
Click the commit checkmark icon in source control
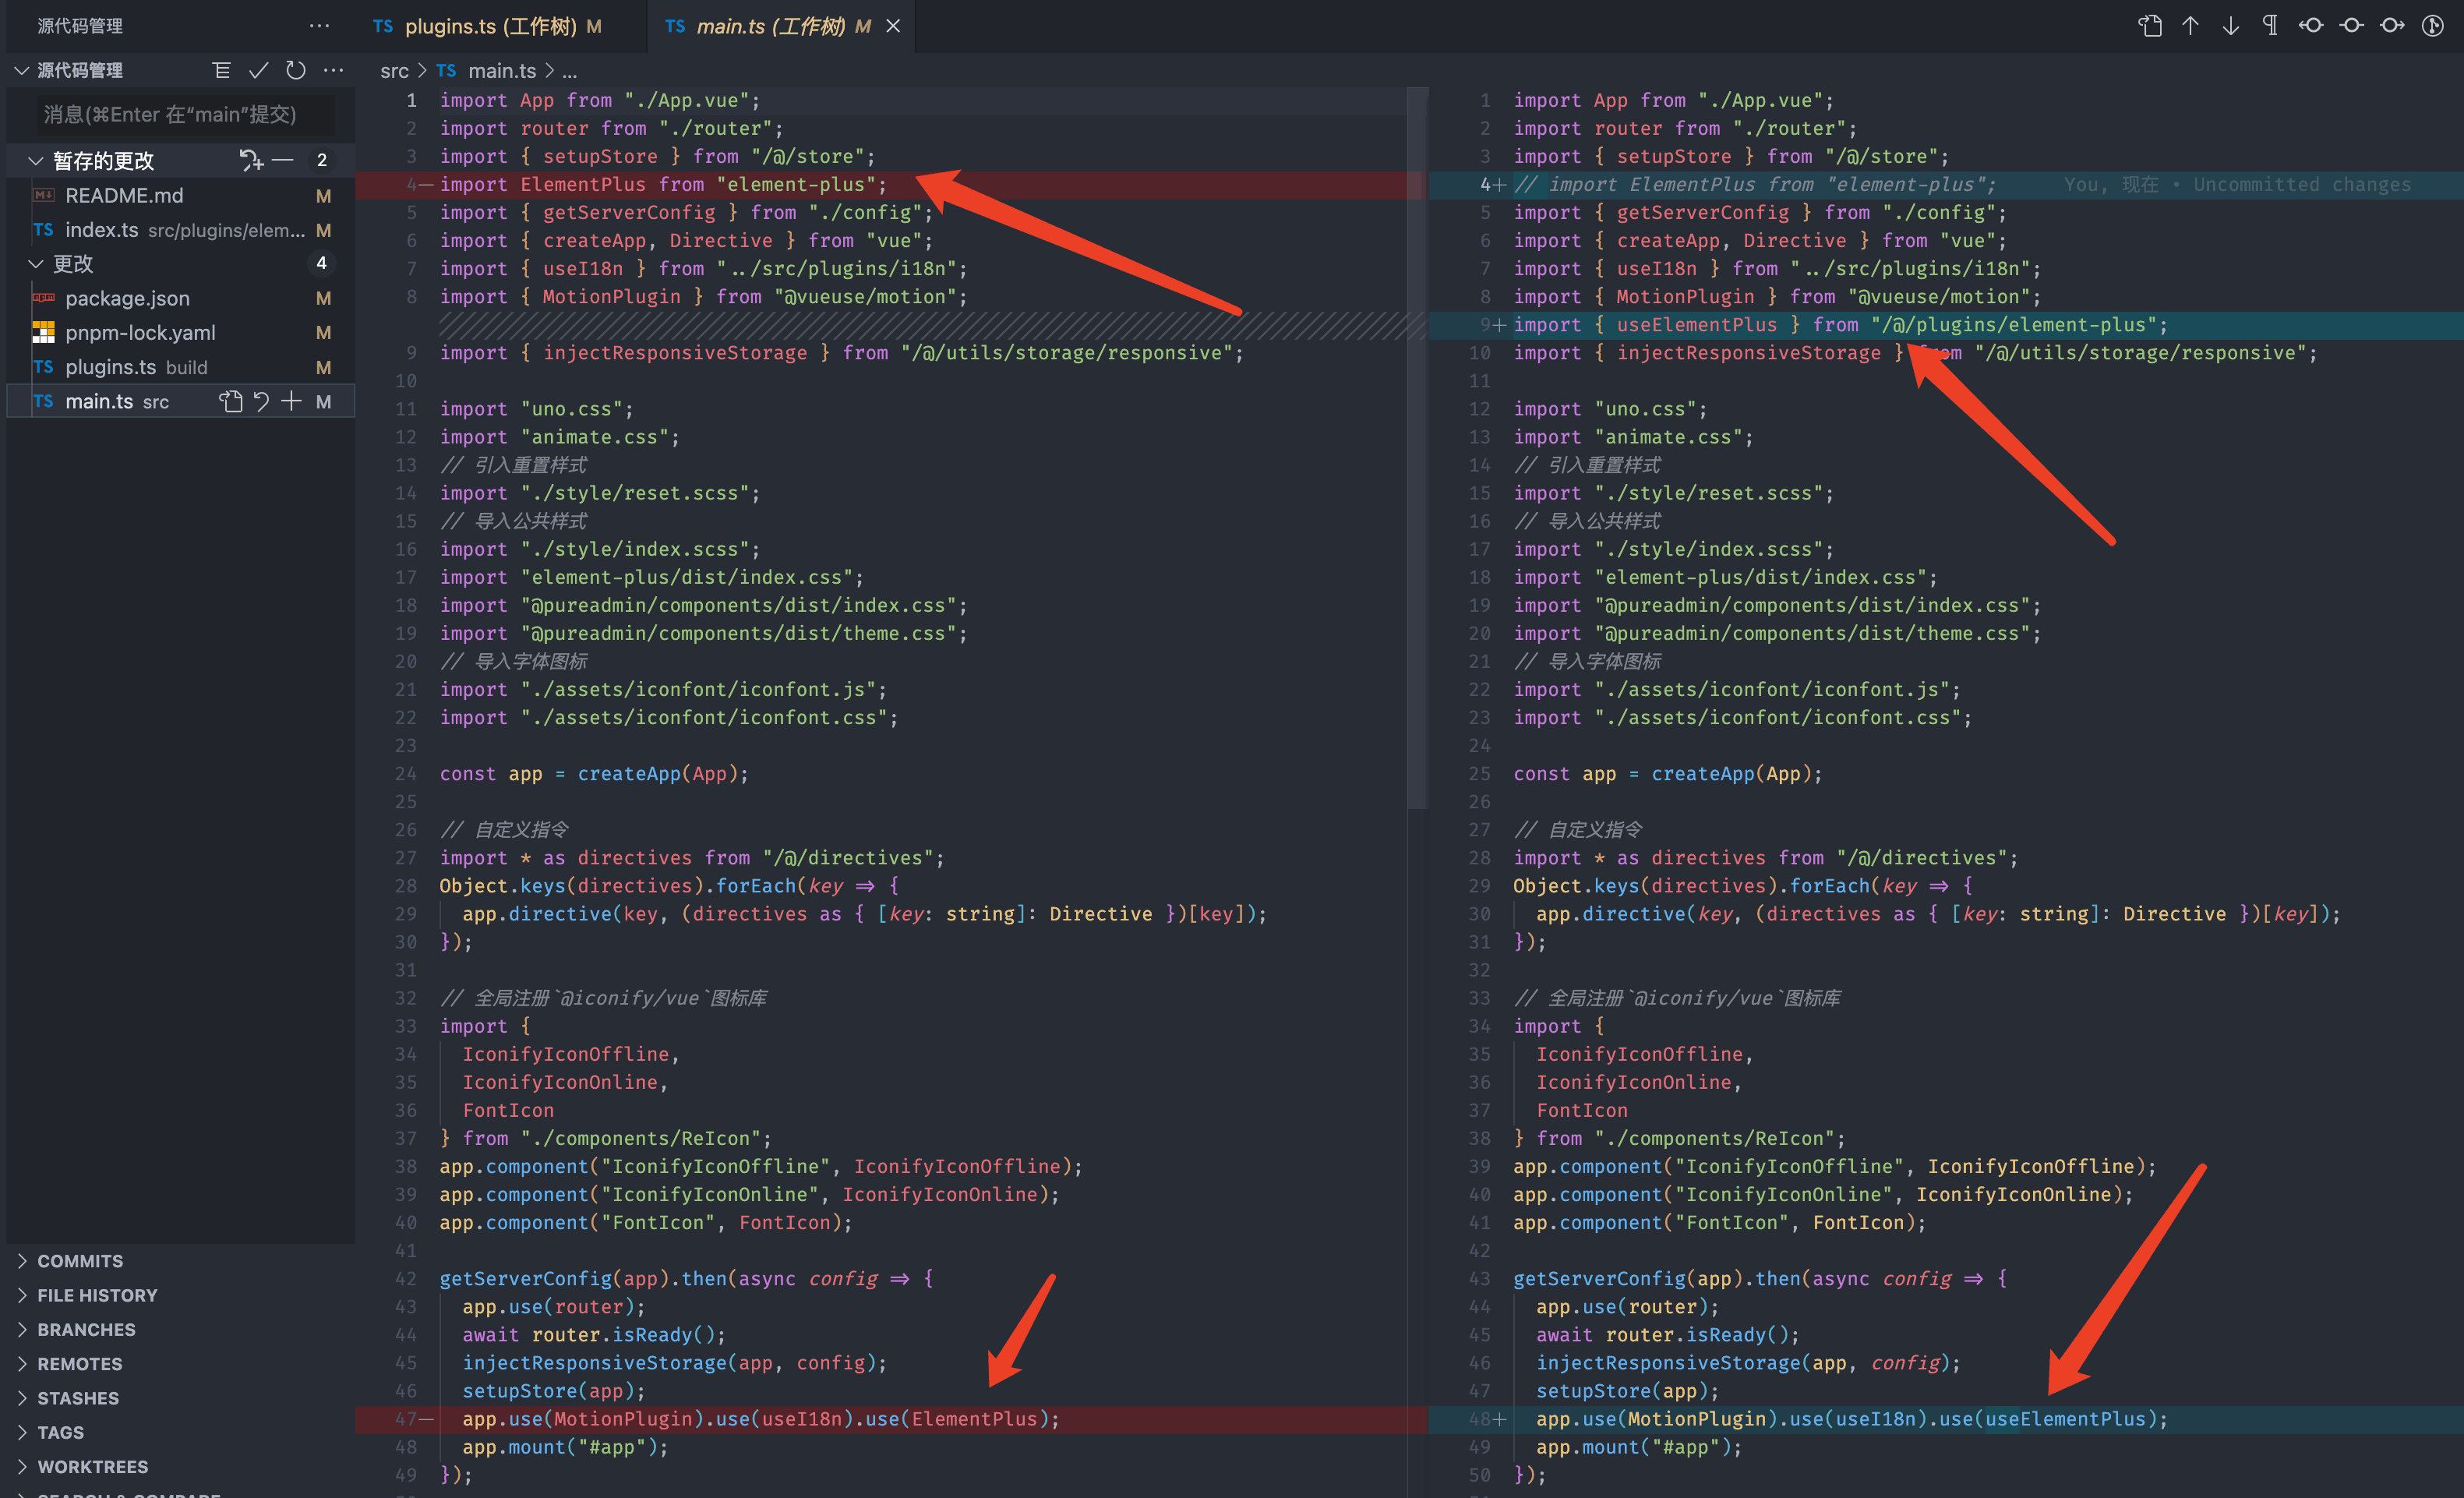[x=258, y=70]
